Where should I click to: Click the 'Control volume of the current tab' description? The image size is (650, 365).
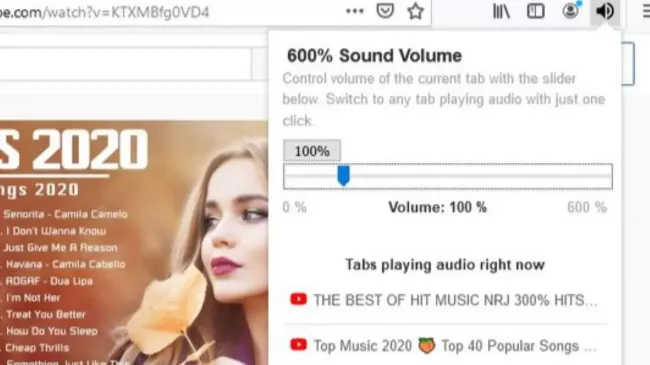pyautogui.click(x=444, y=100)
